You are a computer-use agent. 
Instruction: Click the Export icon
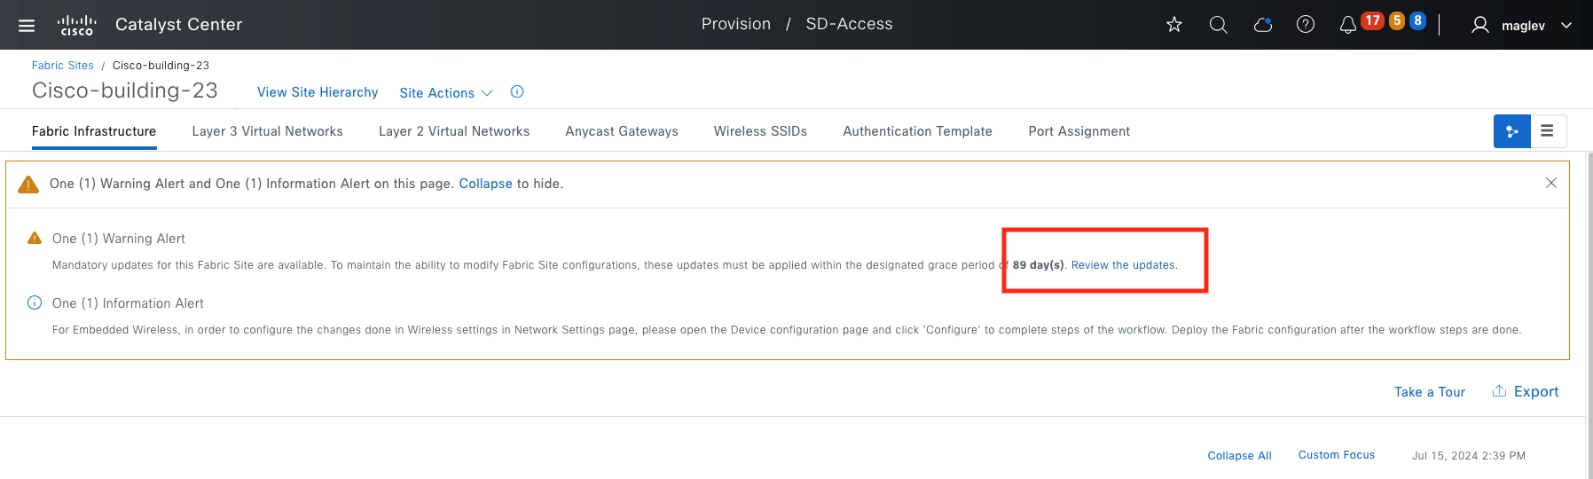click(1499, 391)
